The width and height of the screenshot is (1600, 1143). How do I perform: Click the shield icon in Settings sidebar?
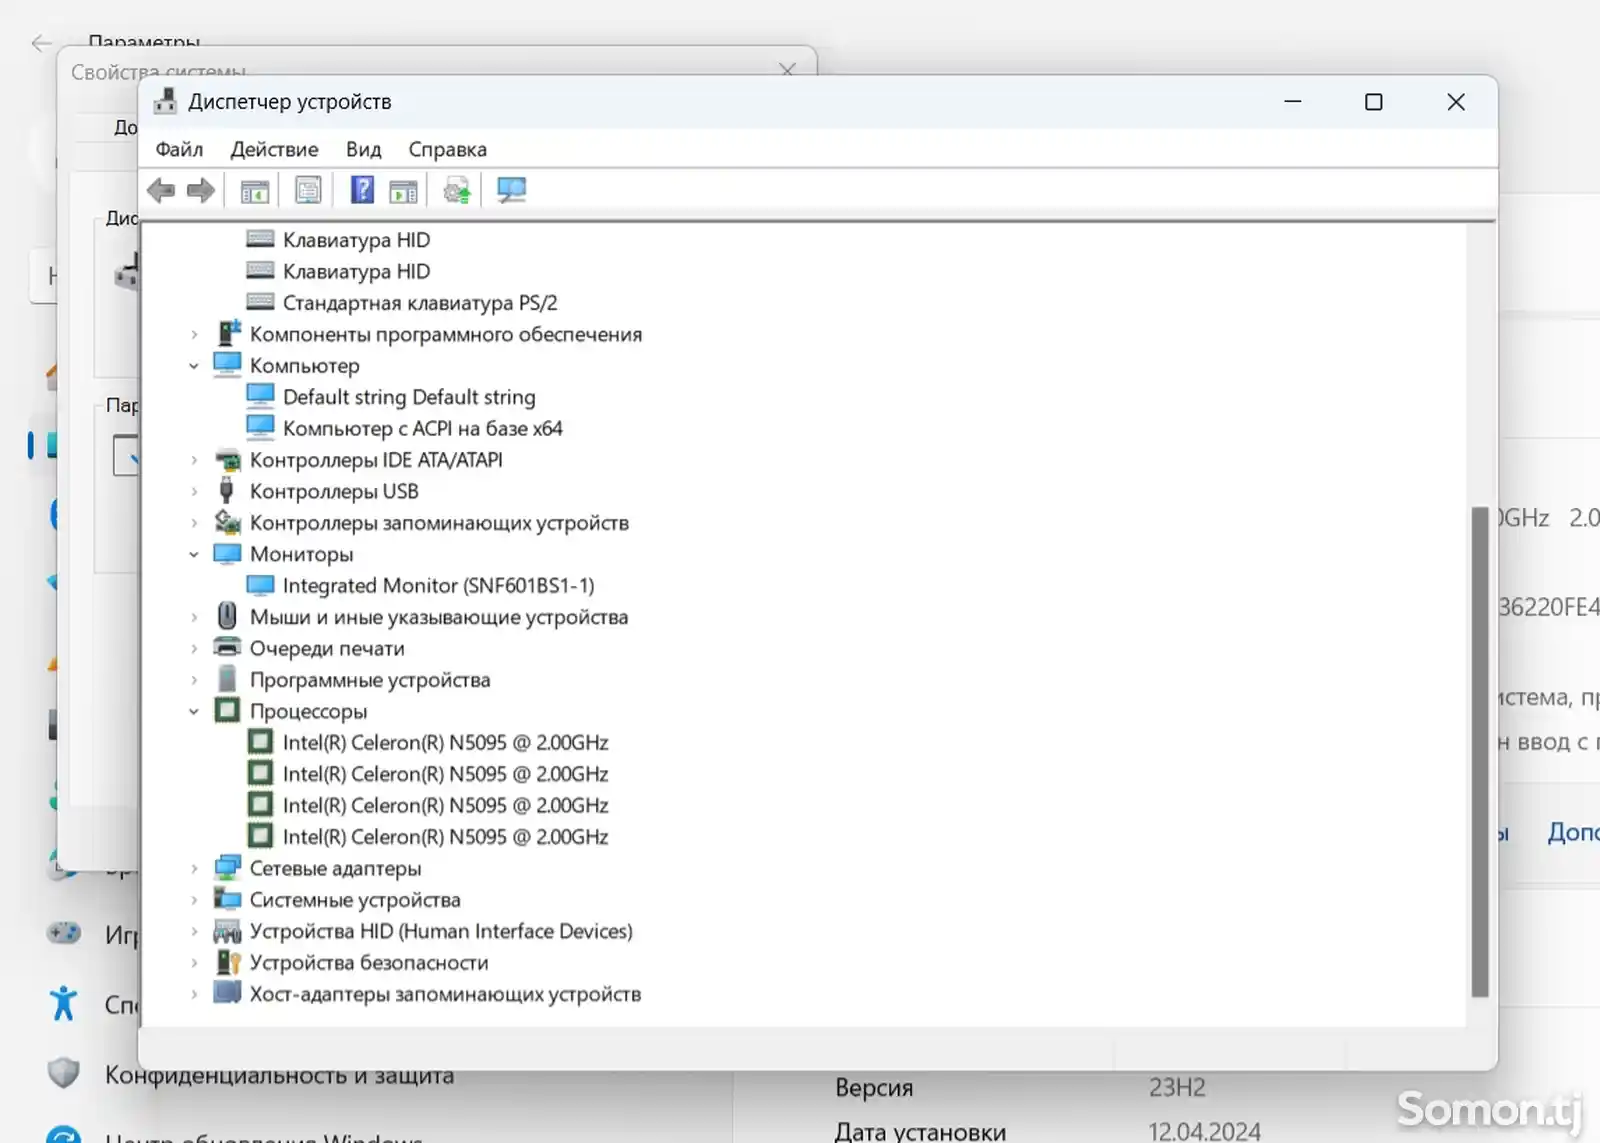63,1073
